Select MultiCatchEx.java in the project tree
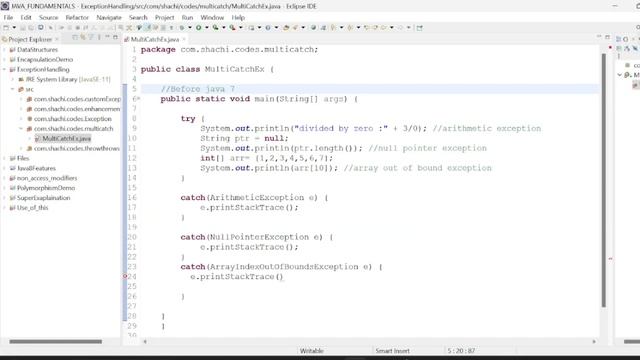Image resolution: width=640 pixels, height=360 pixels. [x=66, y=138]
